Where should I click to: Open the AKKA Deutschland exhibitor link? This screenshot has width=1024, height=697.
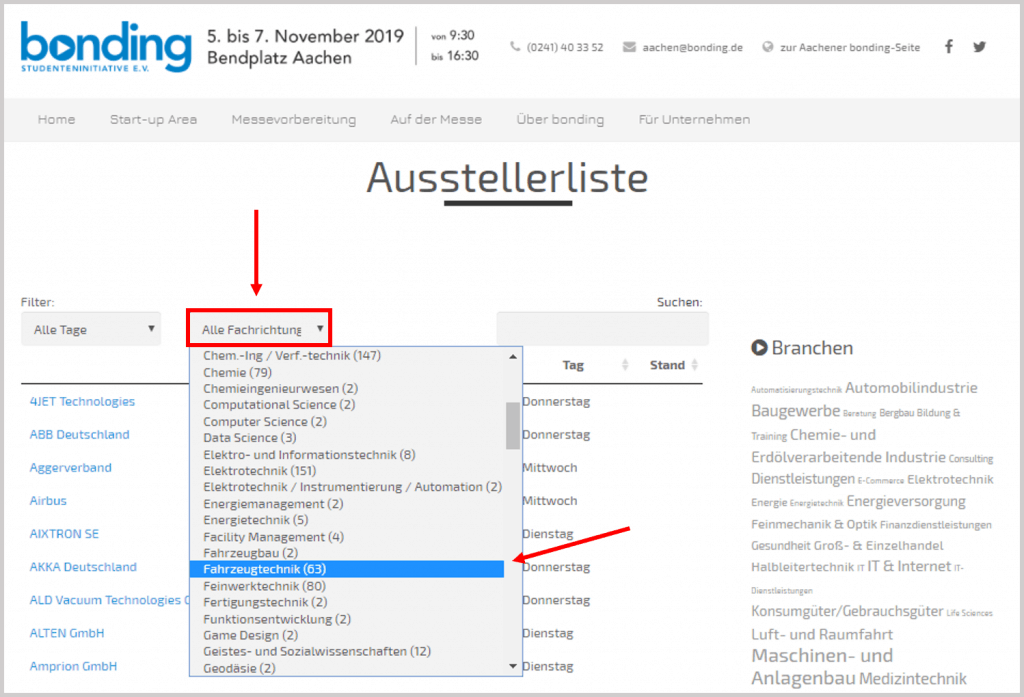(x=83, y=567)
